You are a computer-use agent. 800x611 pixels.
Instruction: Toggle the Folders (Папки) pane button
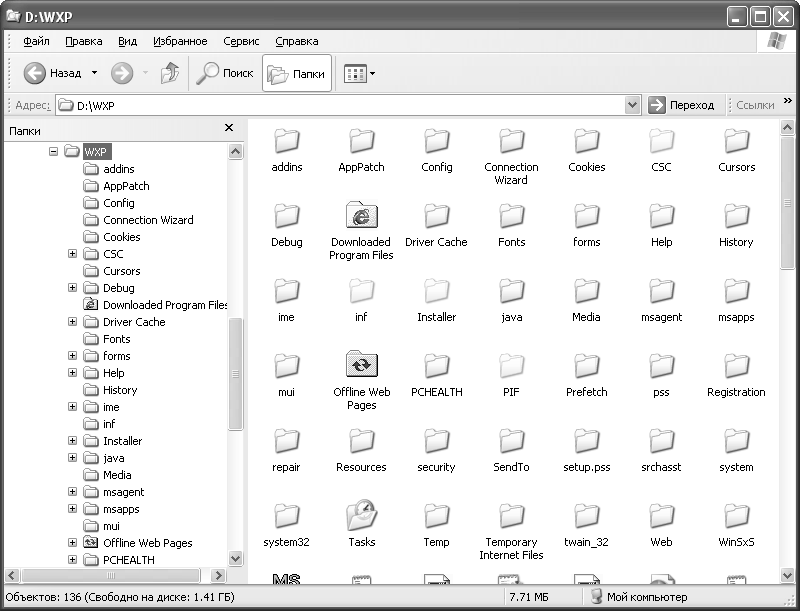tap(297, 73)
